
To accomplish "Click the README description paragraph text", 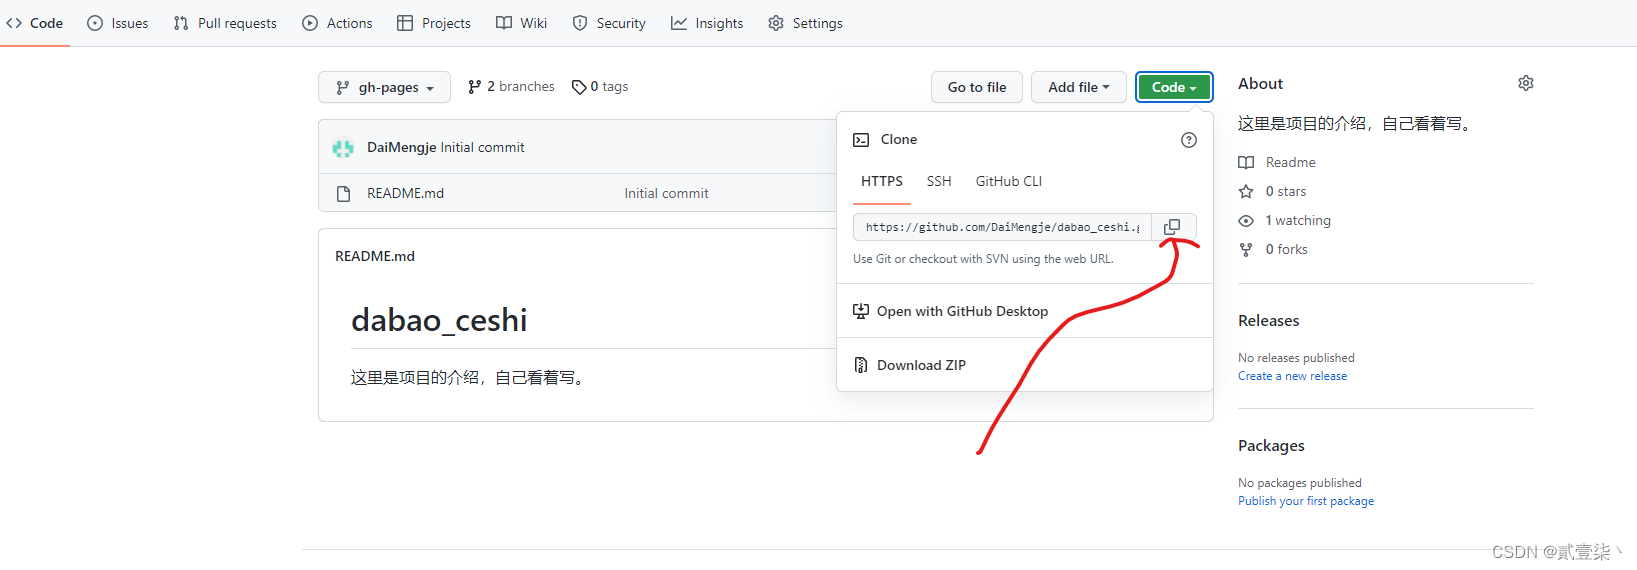I will [467, 378].
